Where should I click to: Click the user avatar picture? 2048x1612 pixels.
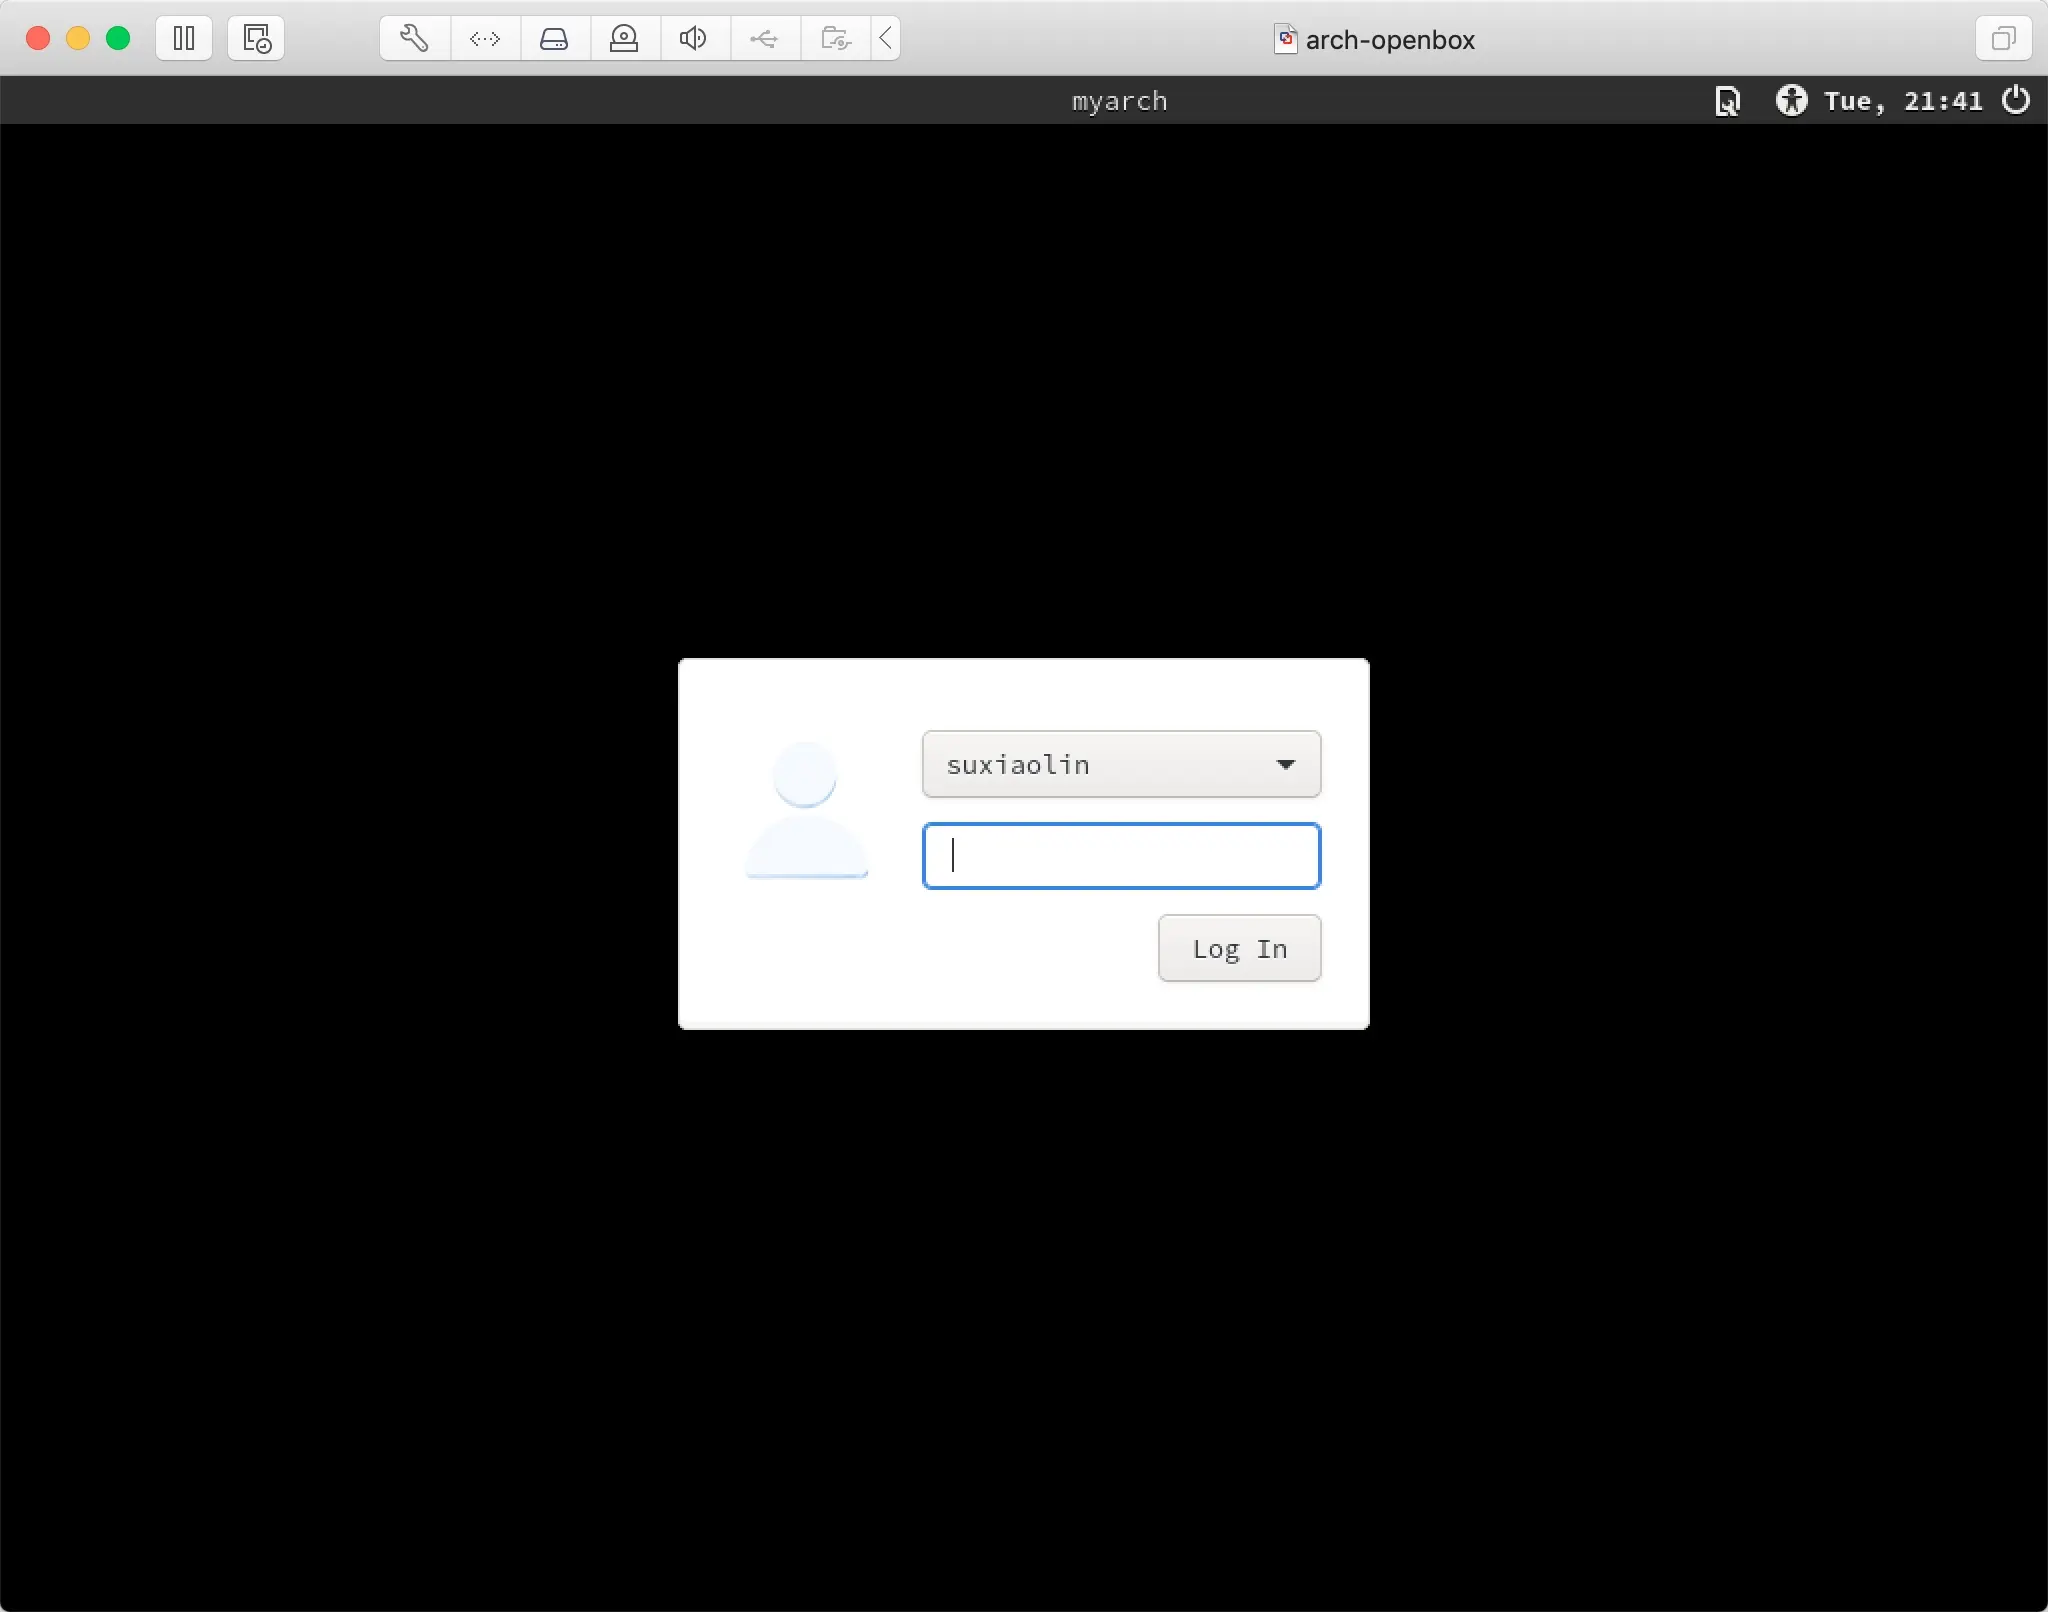(806, 810)
